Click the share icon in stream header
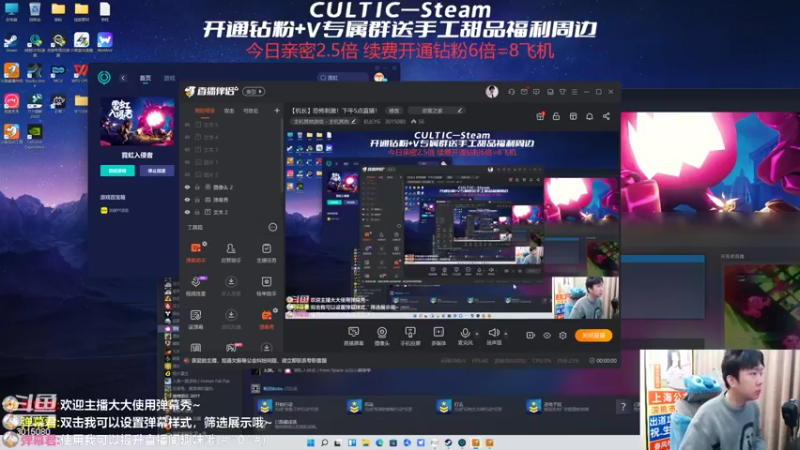This screenshot has height=450, width=800. [x=606, y=116]
